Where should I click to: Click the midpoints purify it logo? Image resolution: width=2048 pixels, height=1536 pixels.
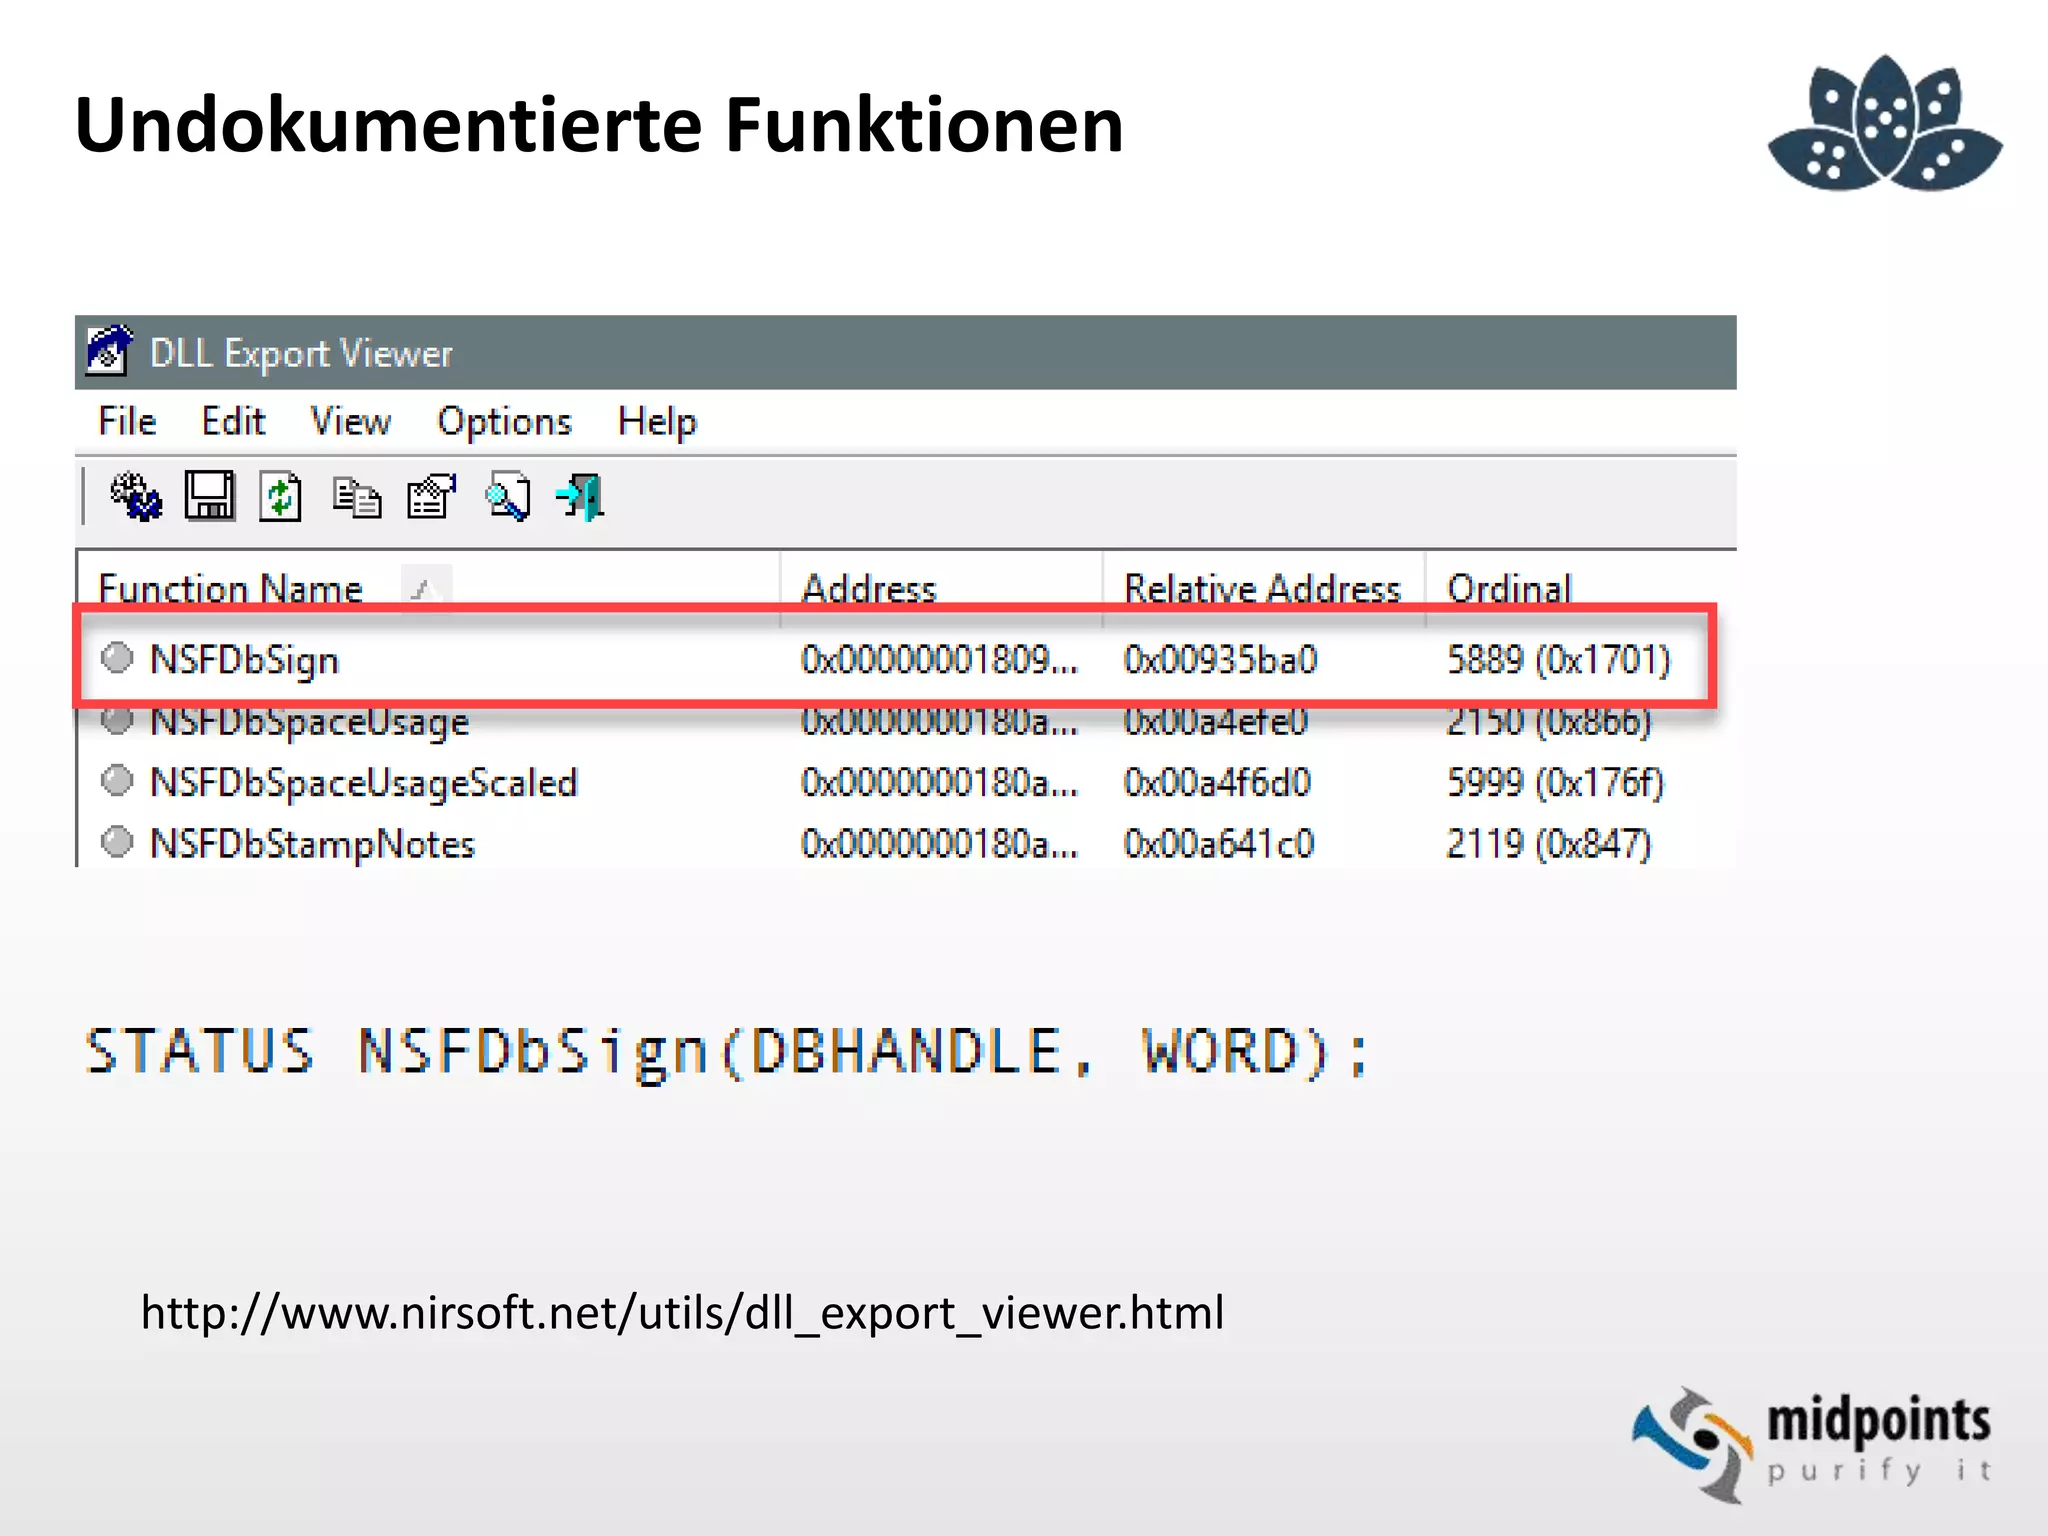1812,1444
